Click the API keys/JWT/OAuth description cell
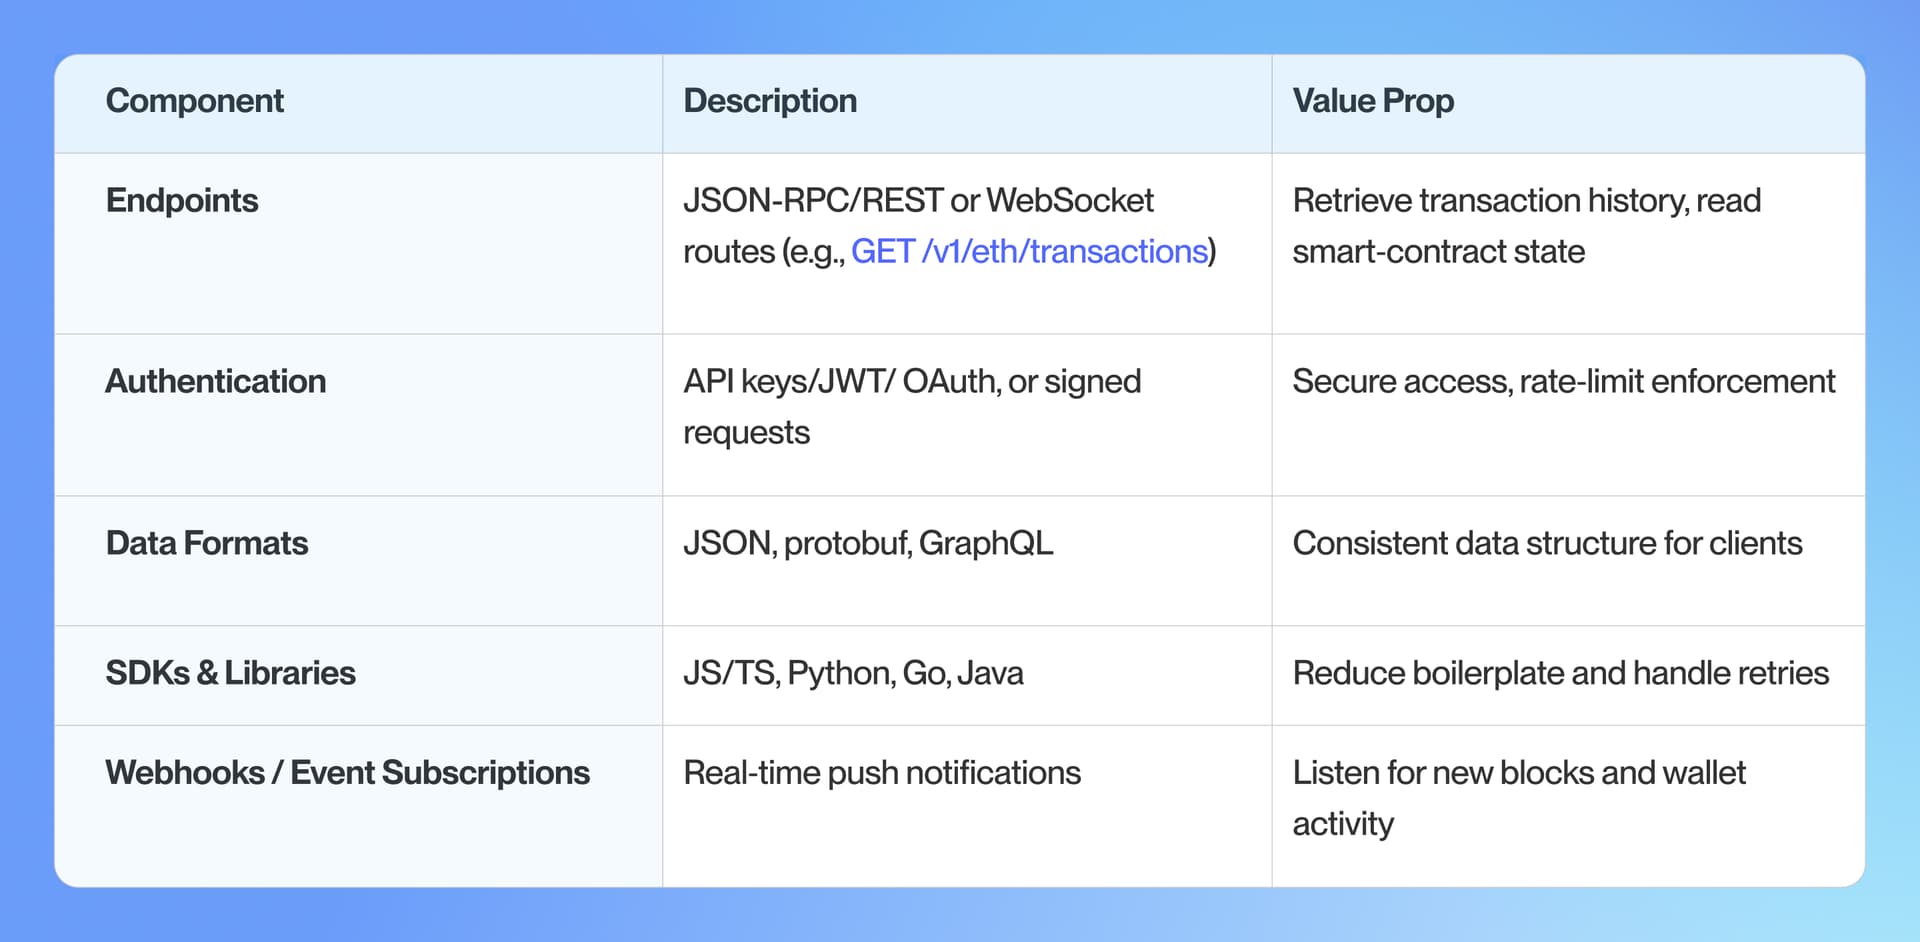 [x=911, y=381]
